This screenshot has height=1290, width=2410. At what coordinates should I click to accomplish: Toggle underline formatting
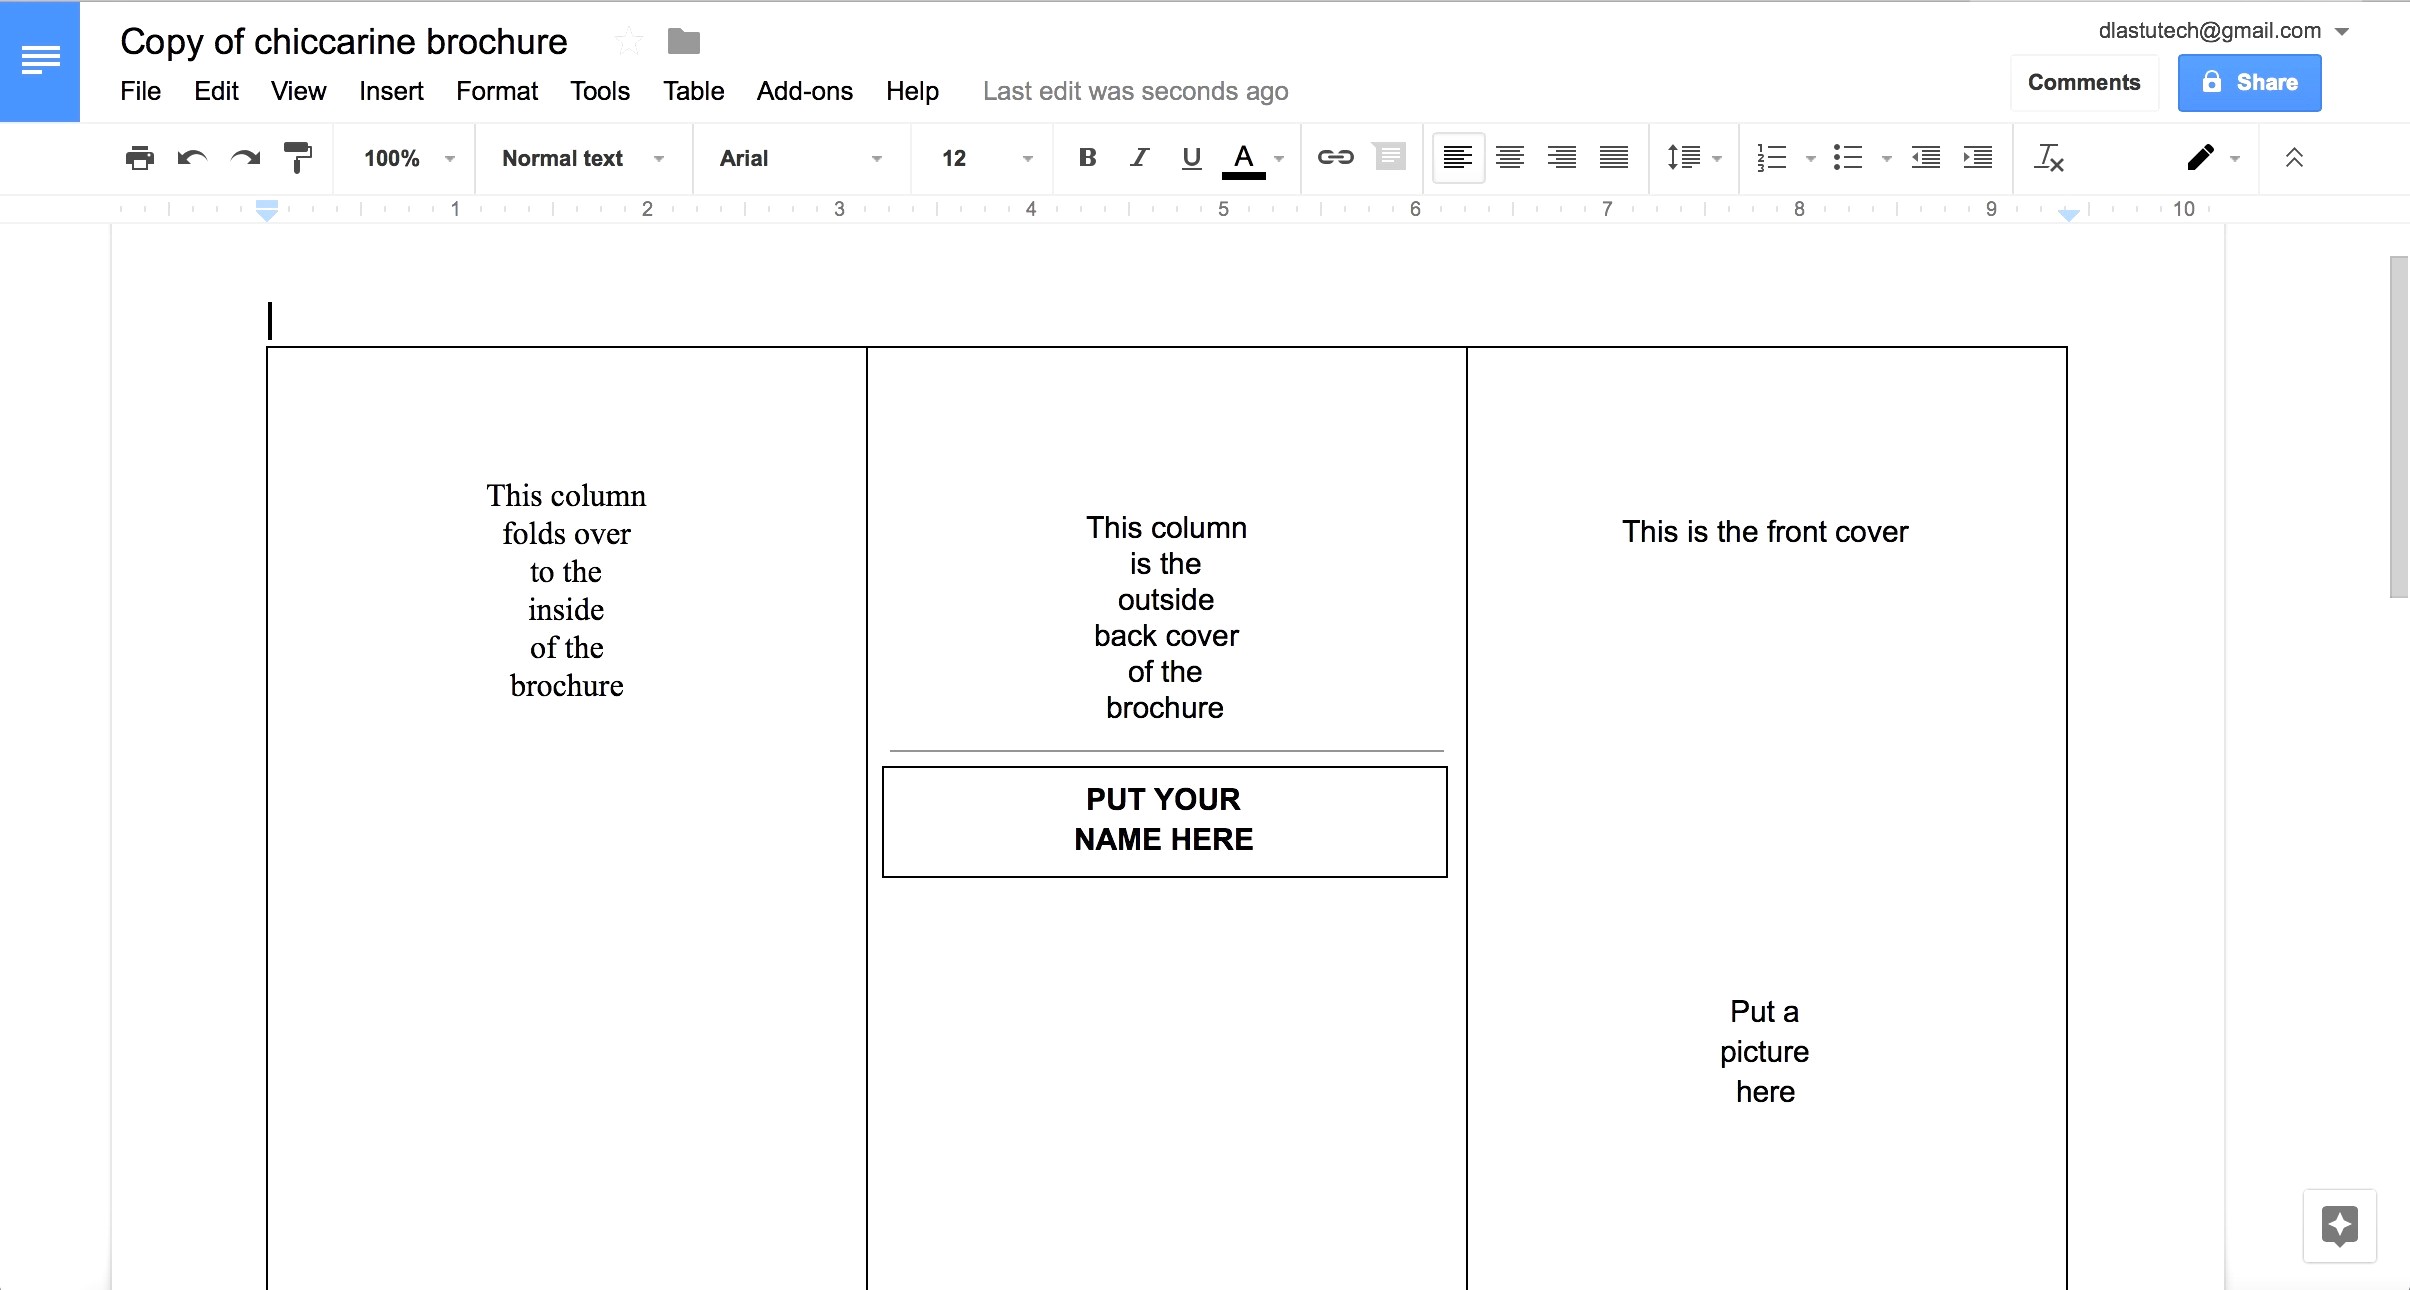[x=1190, y=158]
